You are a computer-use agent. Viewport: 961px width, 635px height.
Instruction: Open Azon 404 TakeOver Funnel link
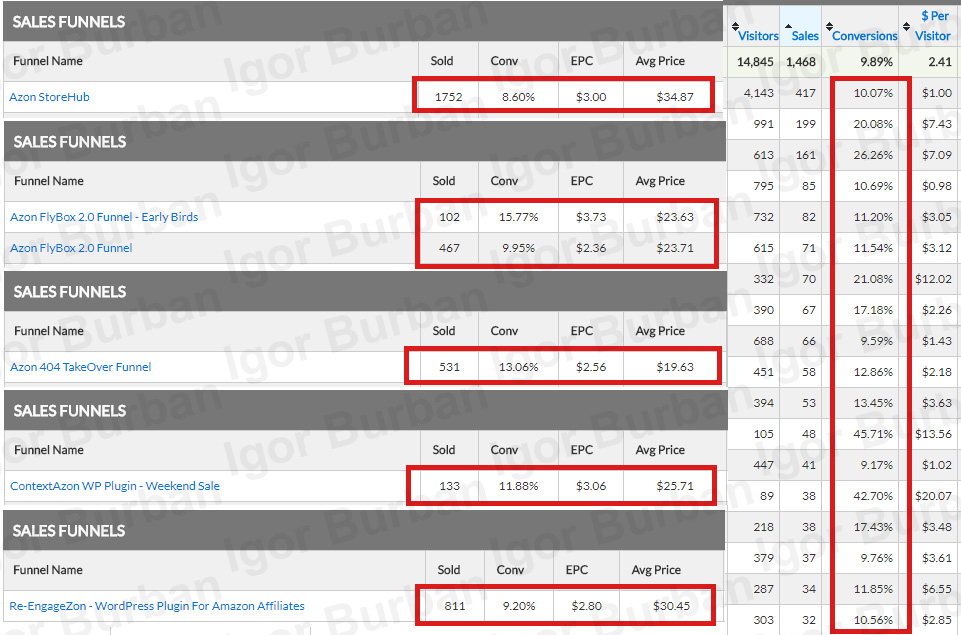[80, 367]
